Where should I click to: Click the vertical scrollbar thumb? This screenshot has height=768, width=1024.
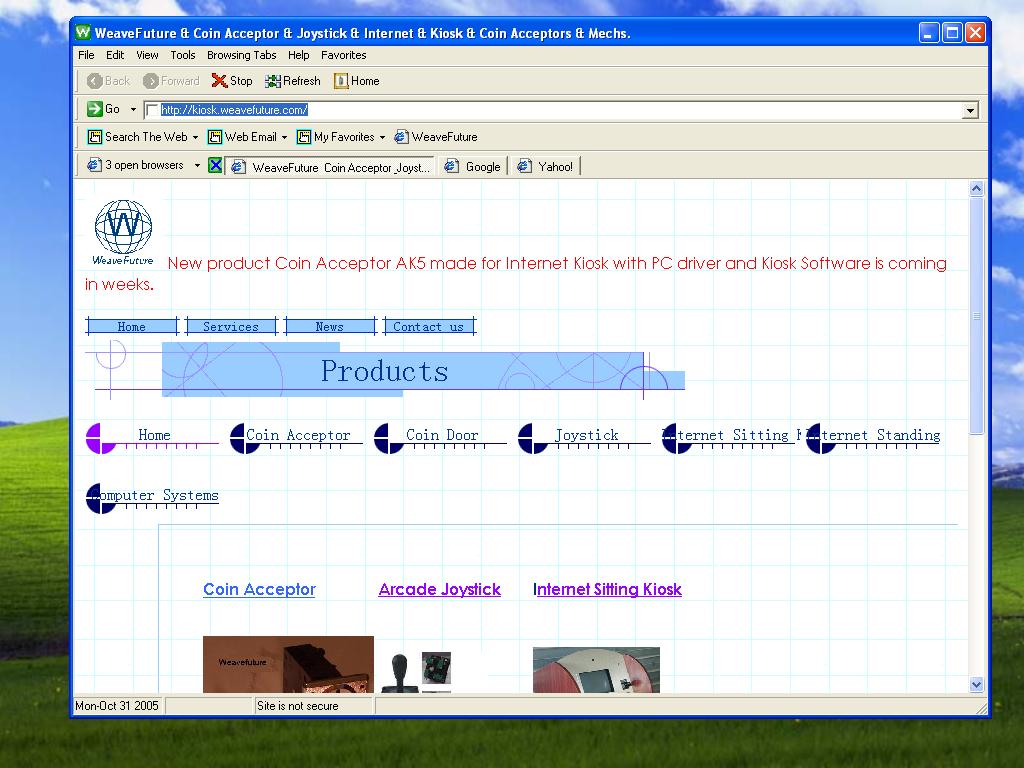pos(976,315)
